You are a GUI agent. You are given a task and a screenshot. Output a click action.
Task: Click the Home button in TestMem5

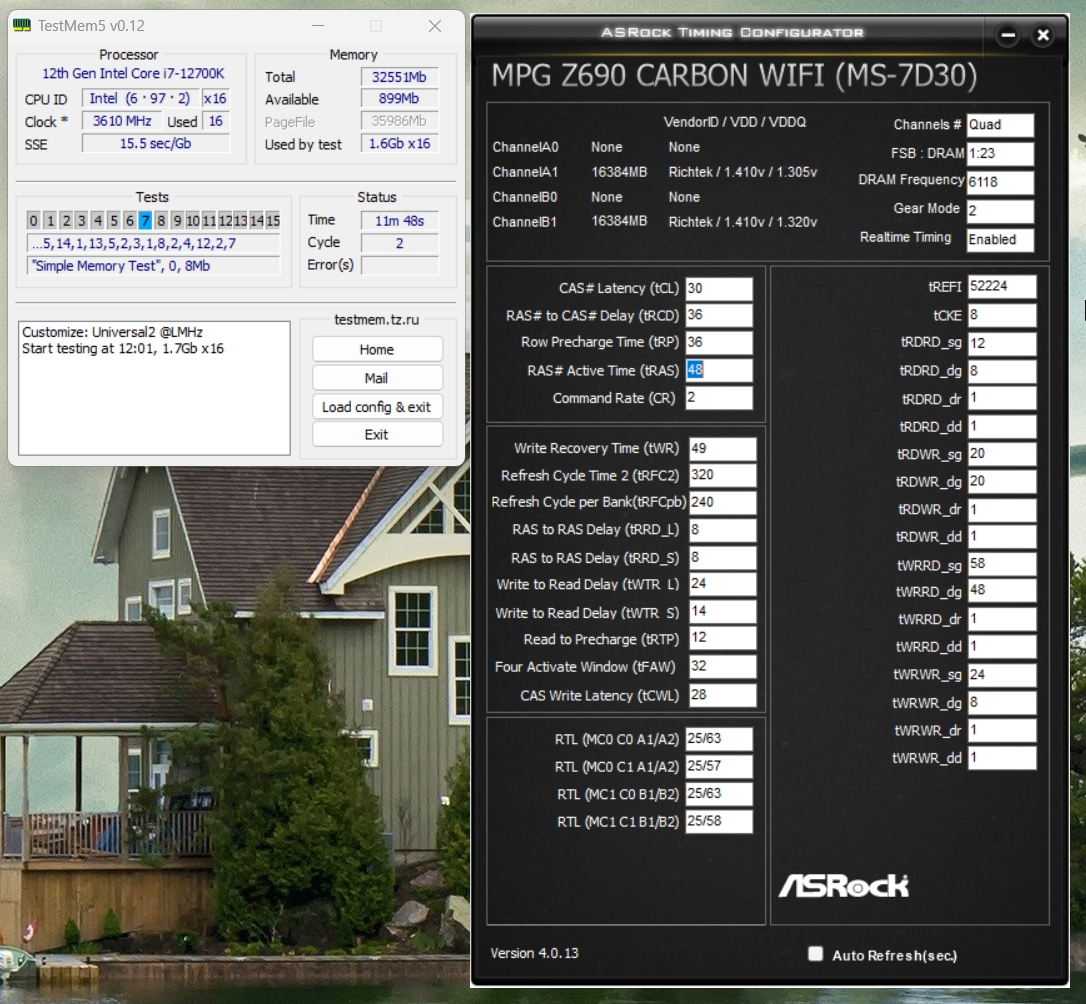click(377, 349)
